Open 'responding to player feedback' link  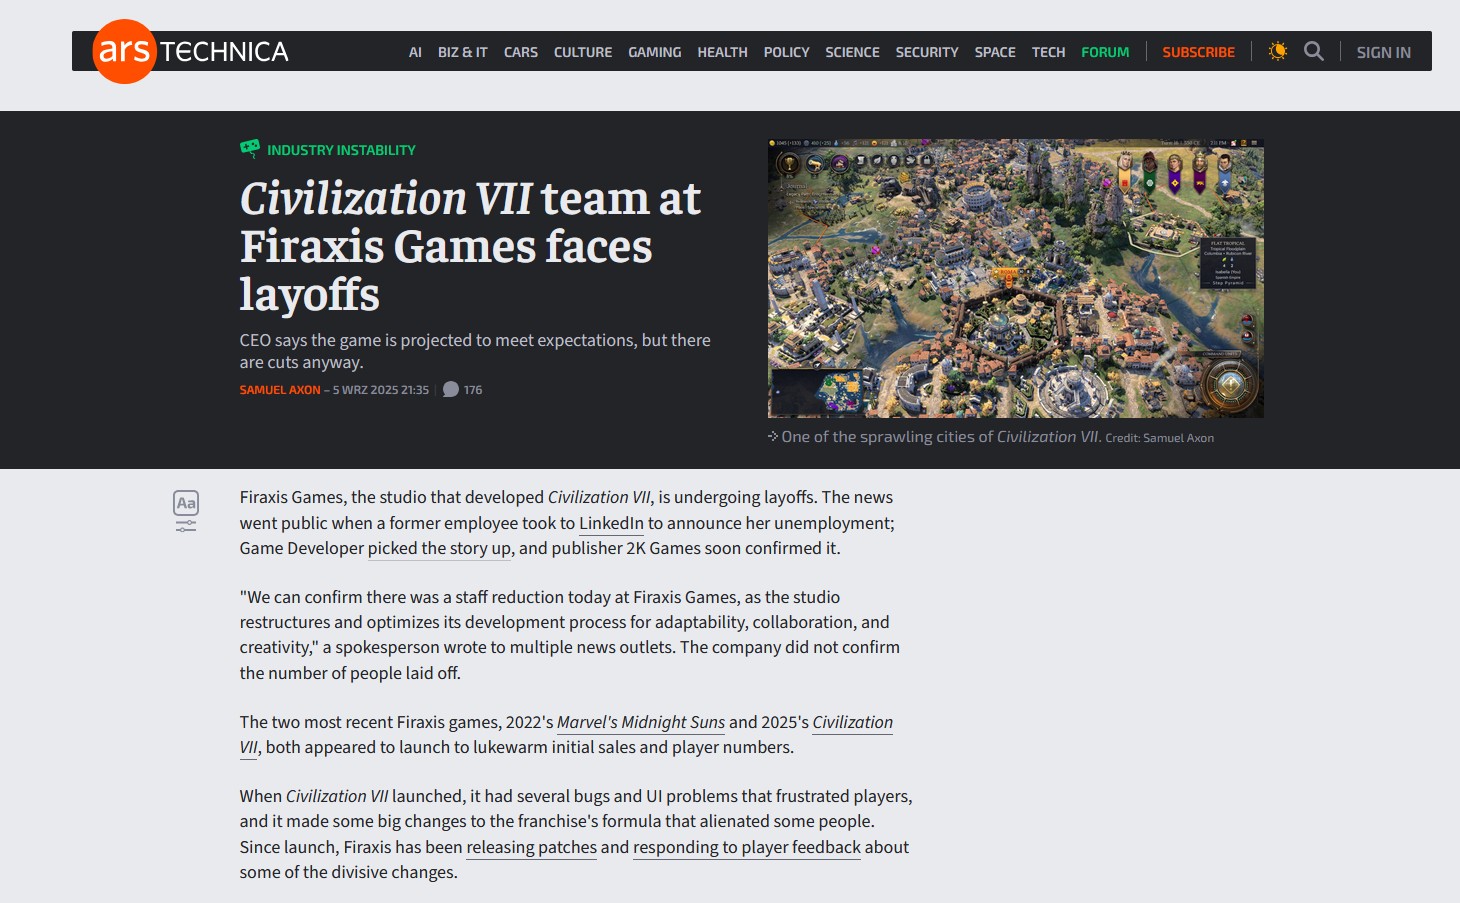747,847
